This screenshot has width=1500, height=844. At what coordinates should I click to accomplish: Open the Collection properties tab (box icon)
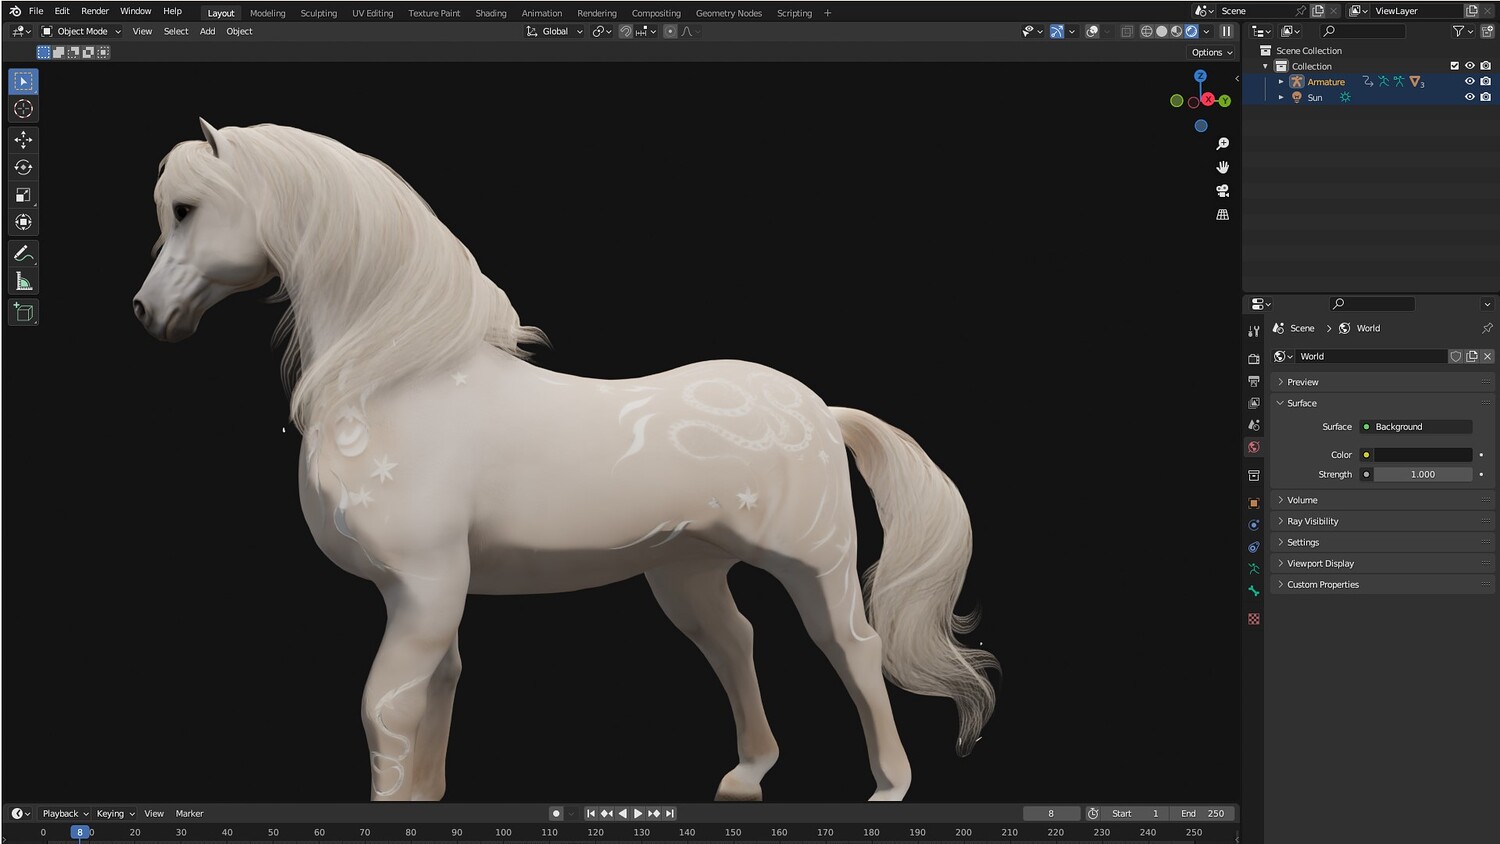point(1254,475)
